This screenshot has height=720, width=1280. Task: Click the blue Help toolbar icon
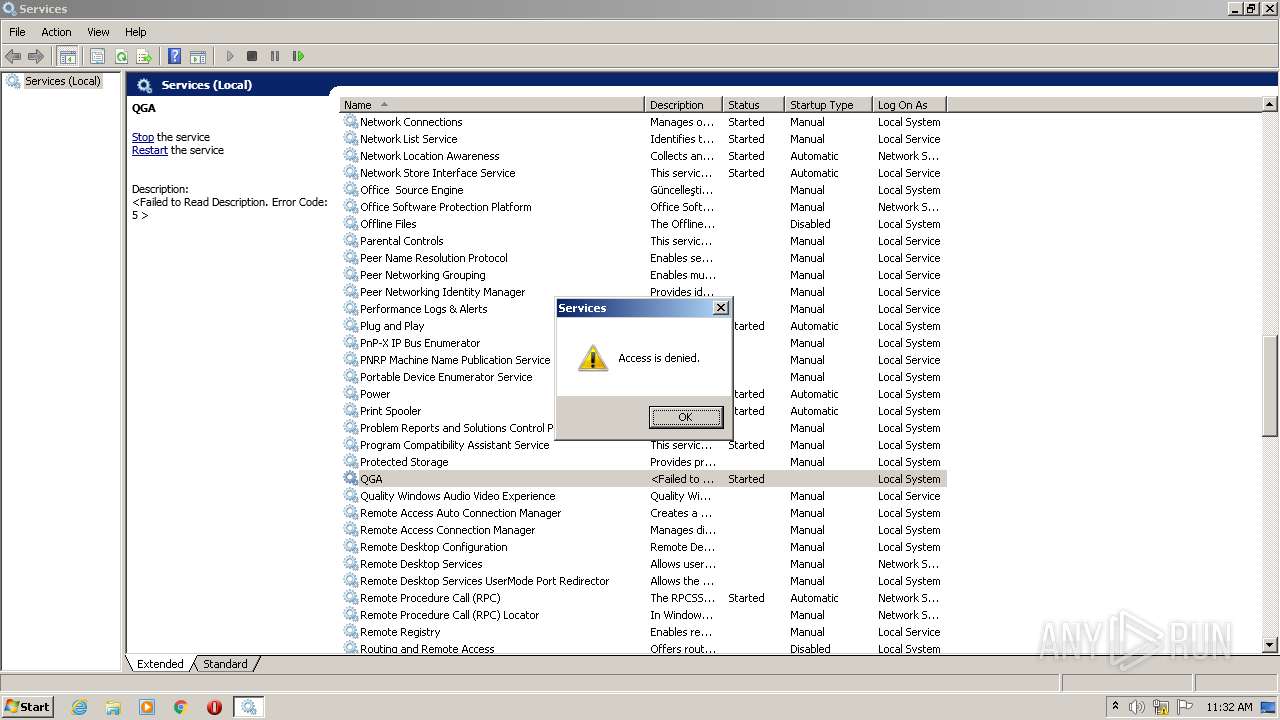175,57
